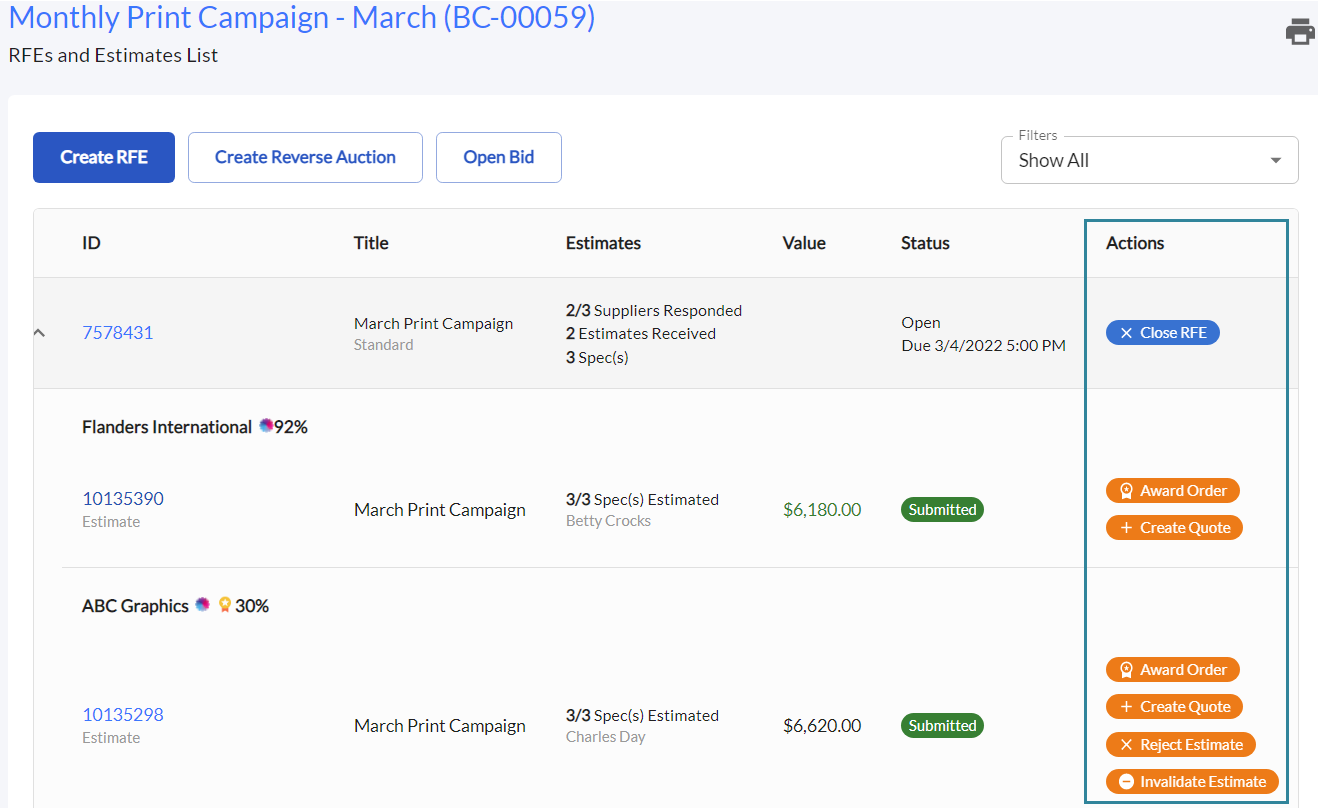The width and height of the screenshot is (1318, 808).
Task: Open estimate link 10135390
Action: pyautogui.click(x=123, y=498)
